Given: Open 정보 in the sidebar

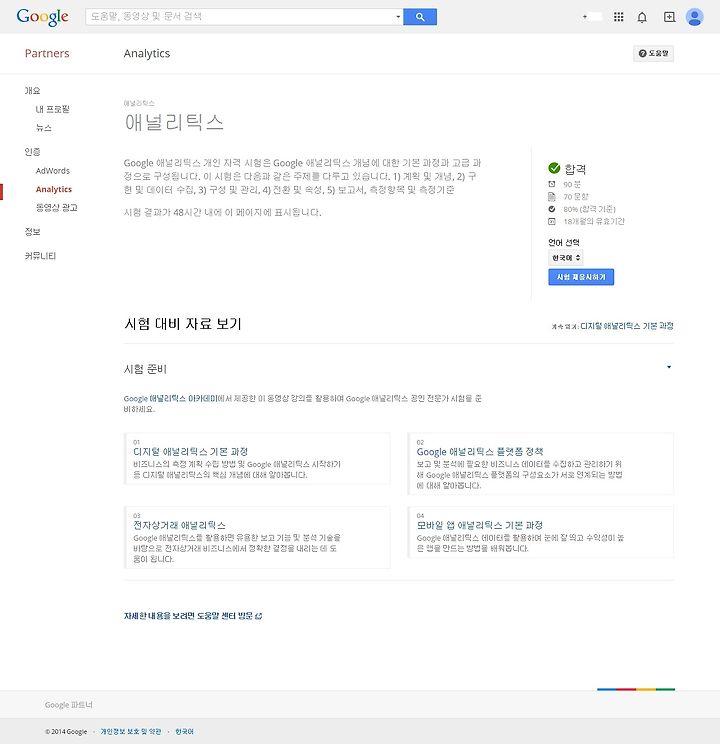Looking at the screenshot, I should [32, 232].
